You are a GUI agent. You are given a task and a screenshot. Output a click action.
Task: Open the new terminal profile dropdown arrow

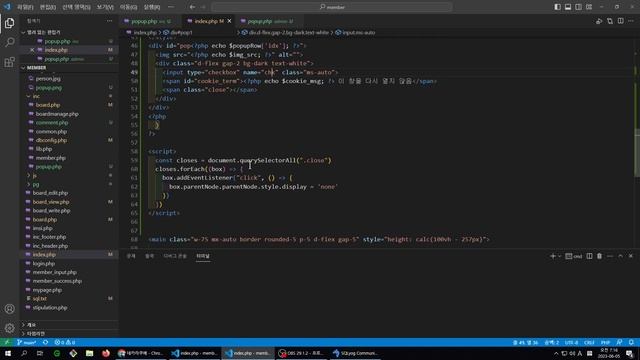(x=559, y=256)
